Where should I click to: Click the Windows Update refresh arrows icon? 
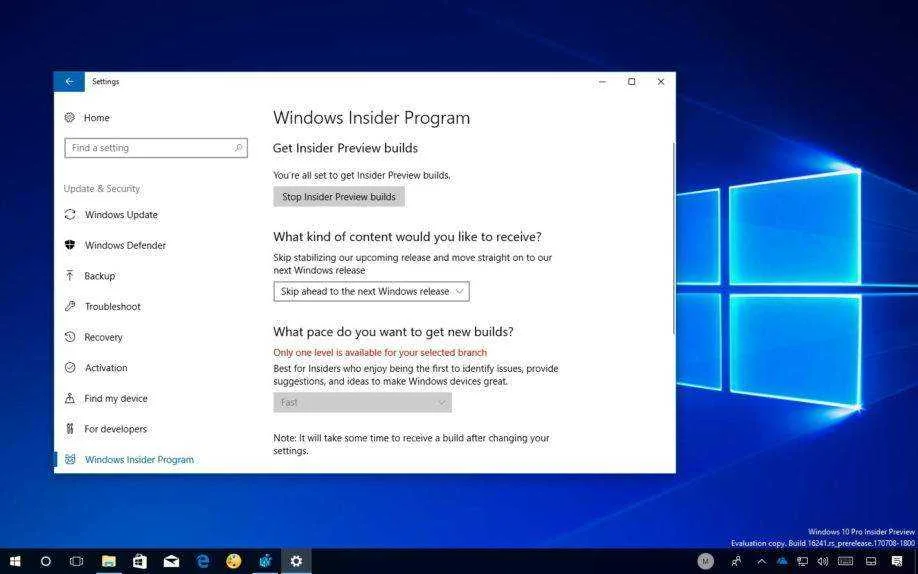70,214
